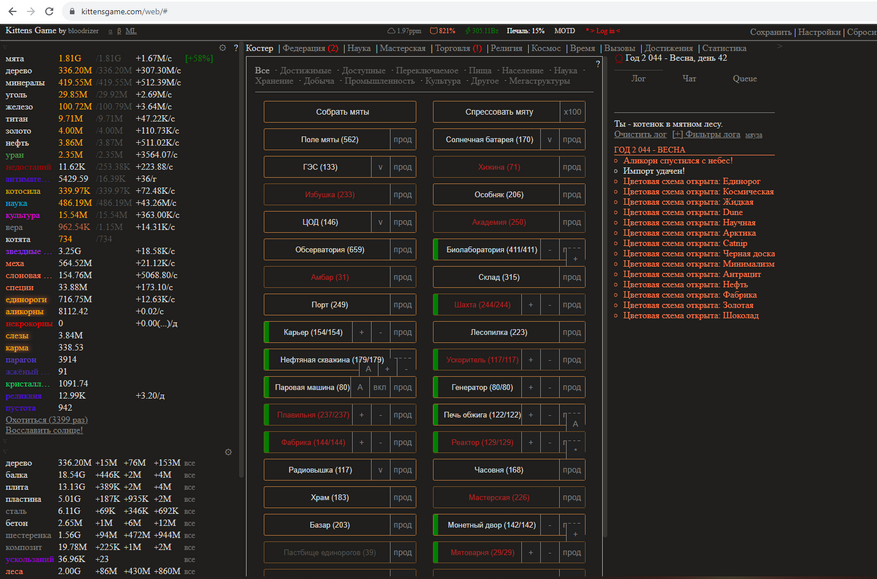Sell a Лесопилка with прод
Image resolution: width=877 pixels, height=579 pixels.
(x=572, y=332)
